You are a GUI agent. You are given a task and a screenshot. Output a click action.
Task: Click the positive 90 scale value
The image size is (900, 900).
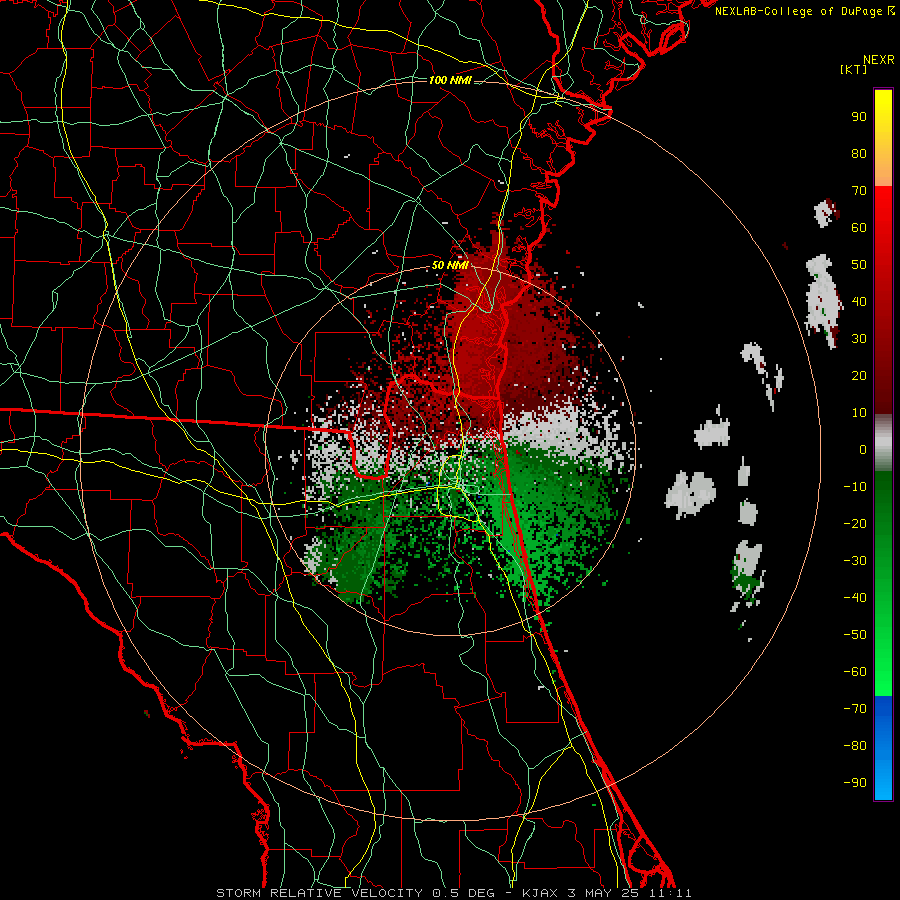(x=859, y=117)
